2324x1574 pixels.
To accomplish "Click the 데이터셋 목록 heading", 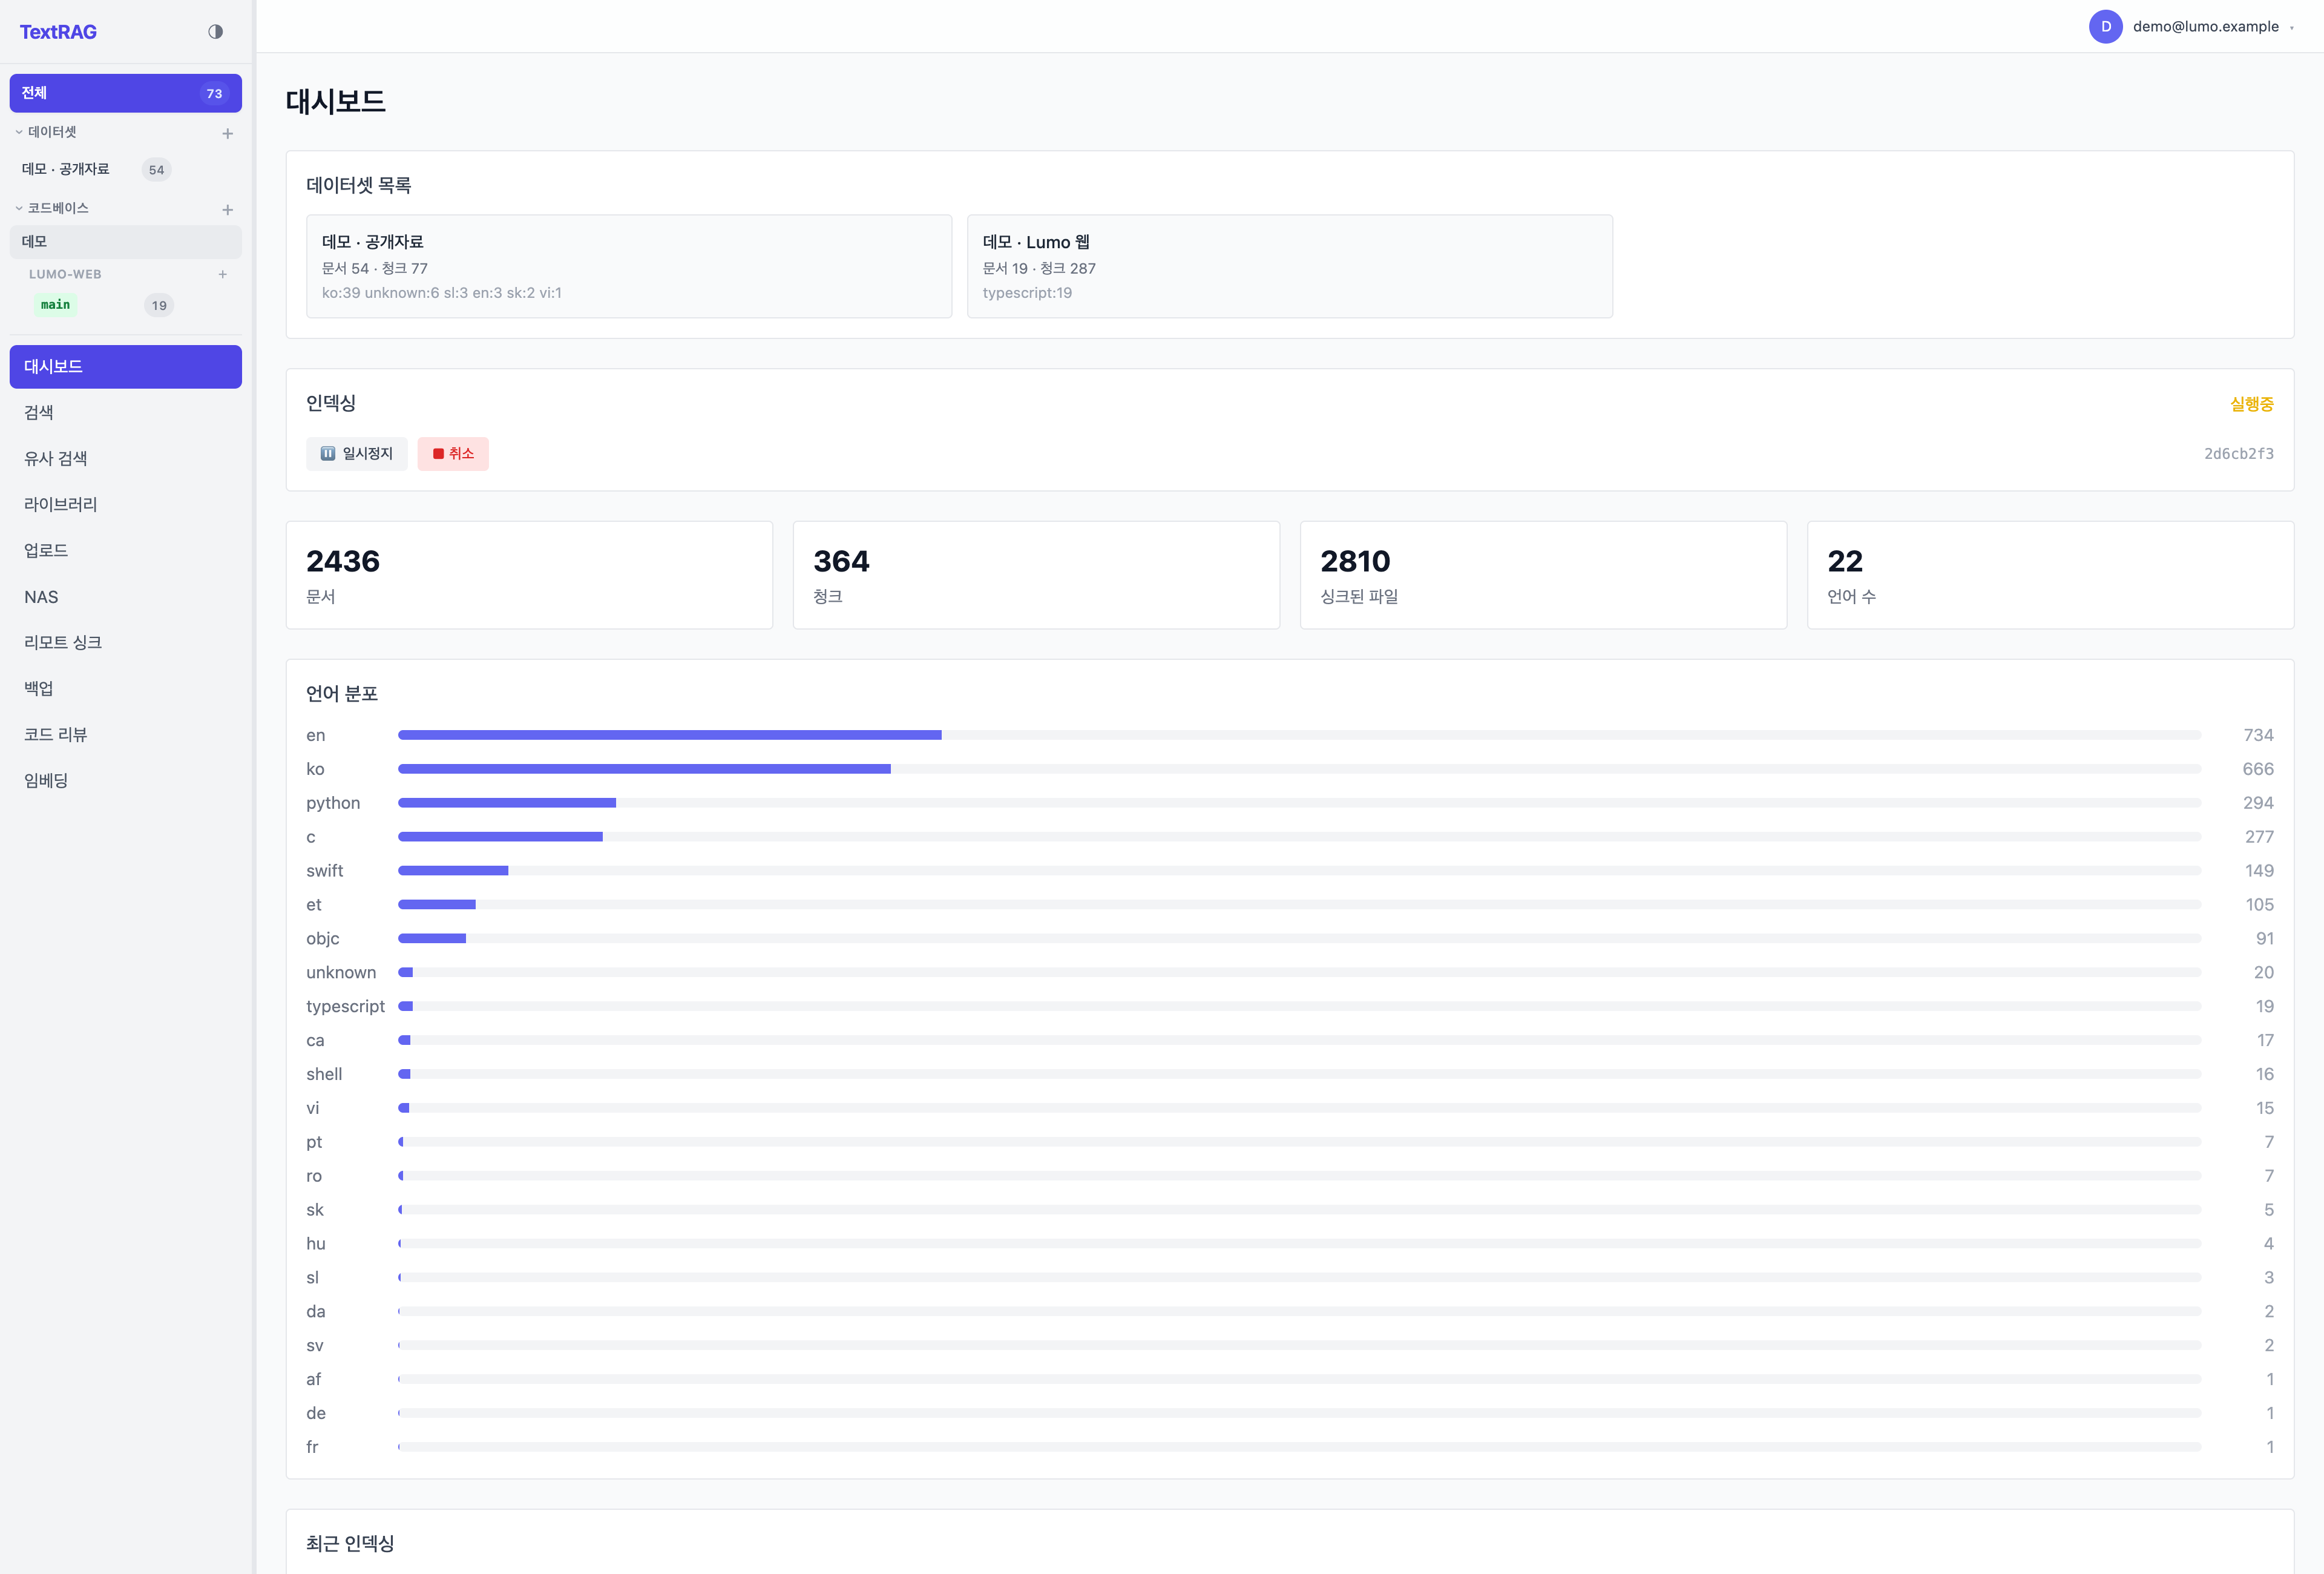I will [359, 185].
